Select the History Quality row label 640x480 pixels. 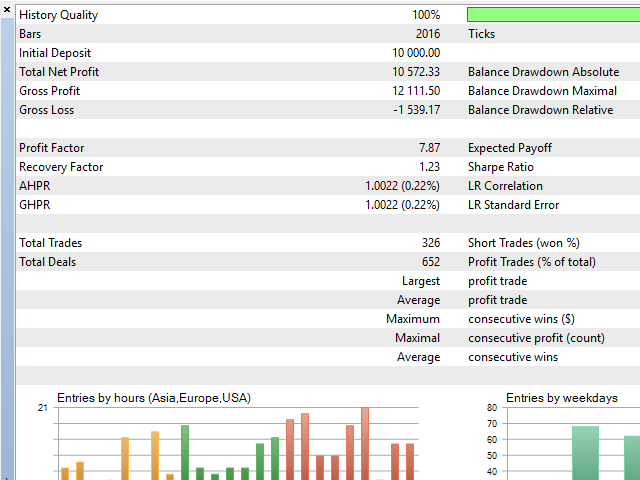(59, 15)
